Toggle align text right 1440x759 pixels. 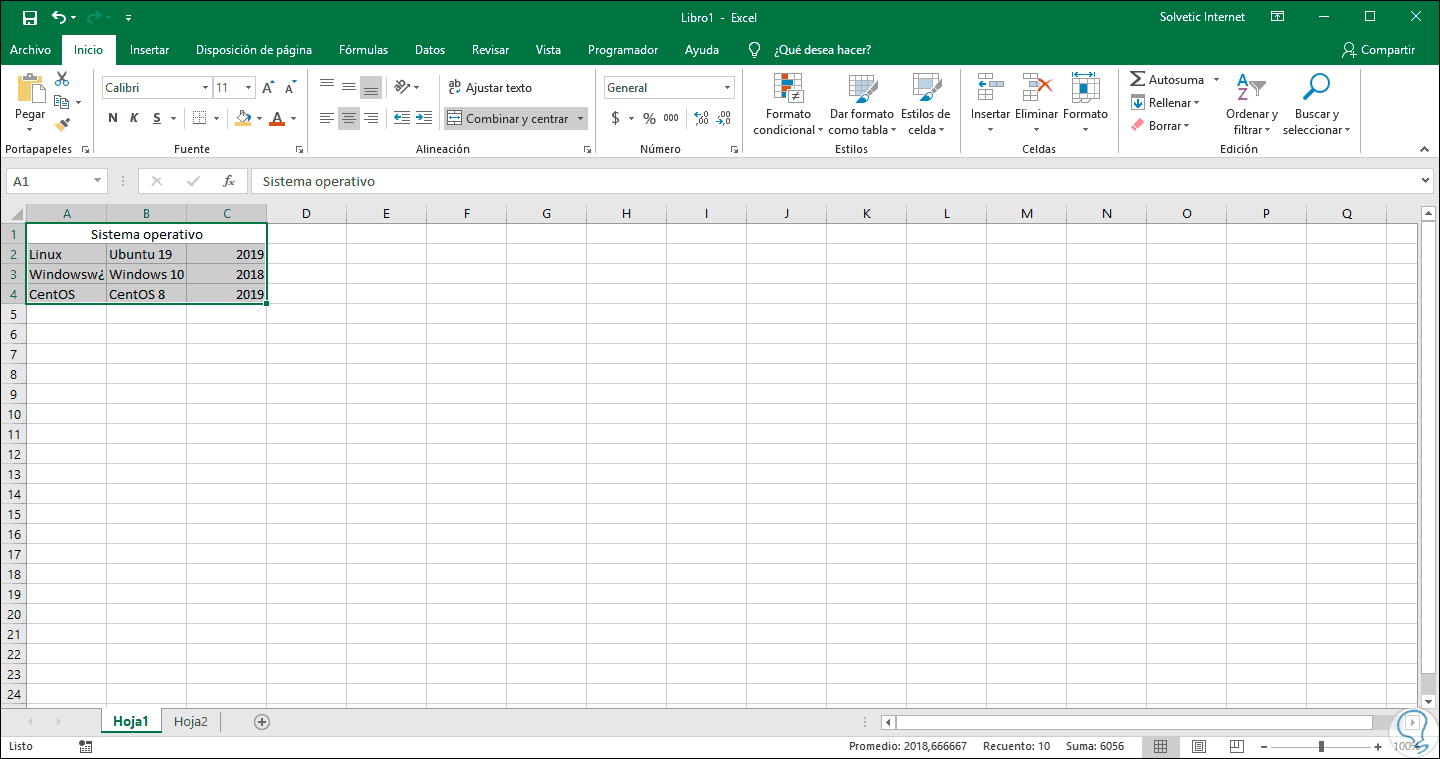coord(371,118)
